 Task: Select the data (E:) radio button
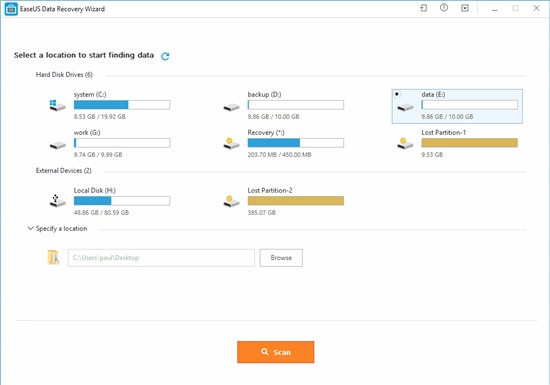click(397, 94)
